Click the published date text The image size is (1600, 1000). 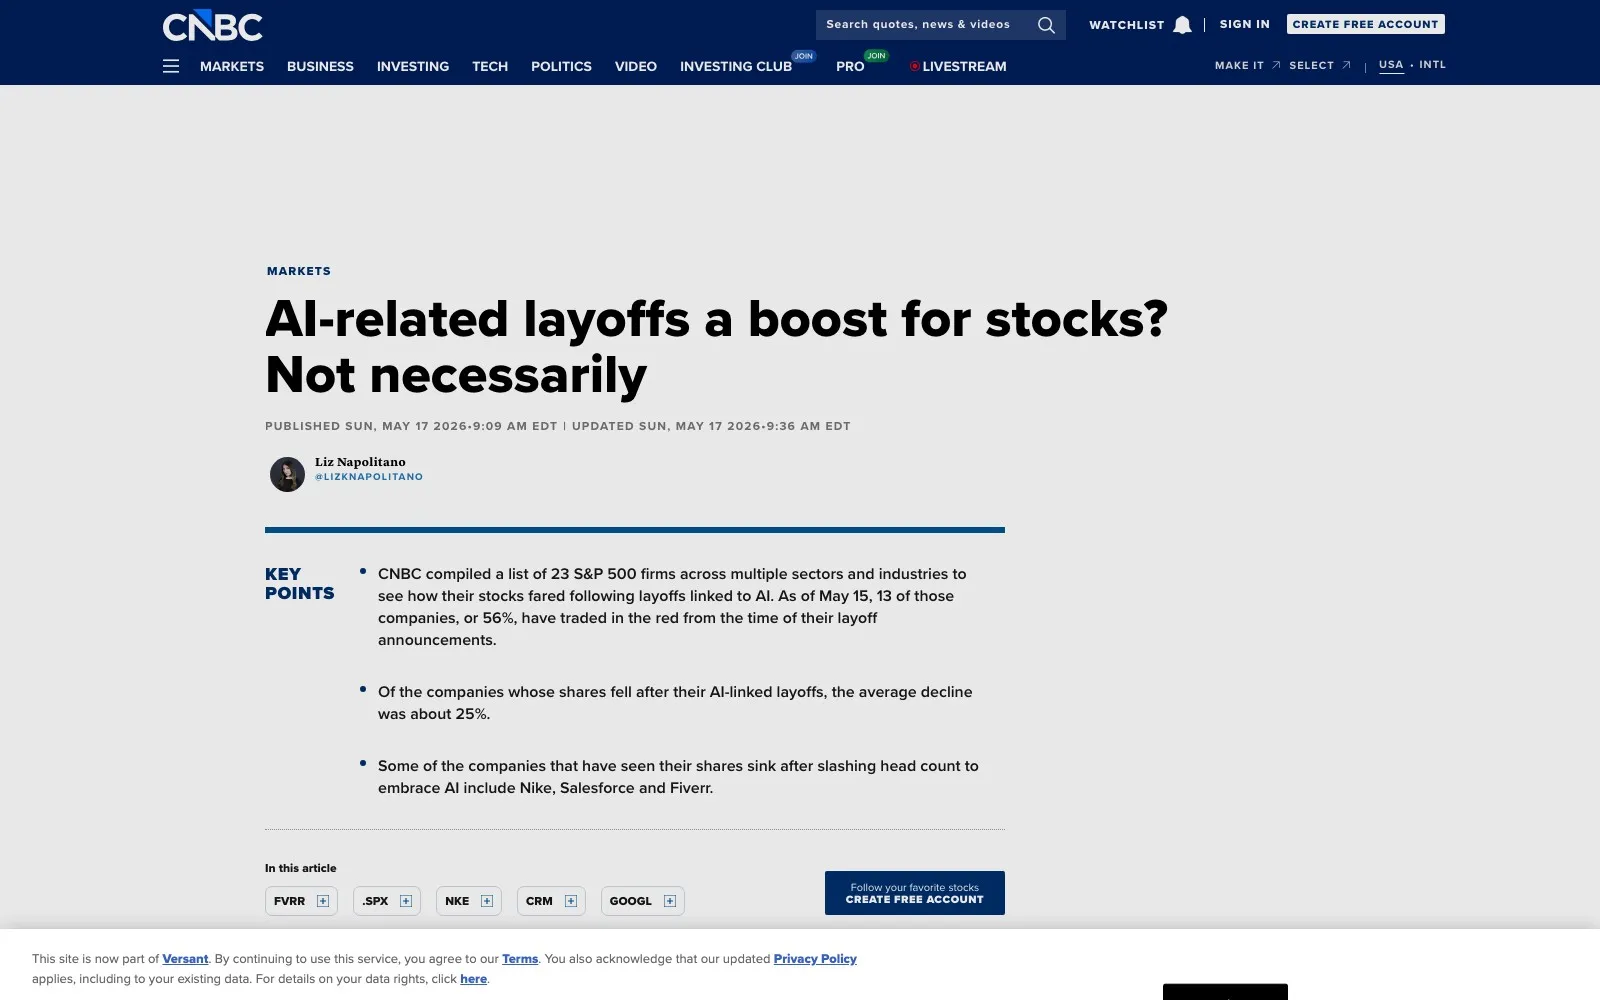click(x=411, y=426)
